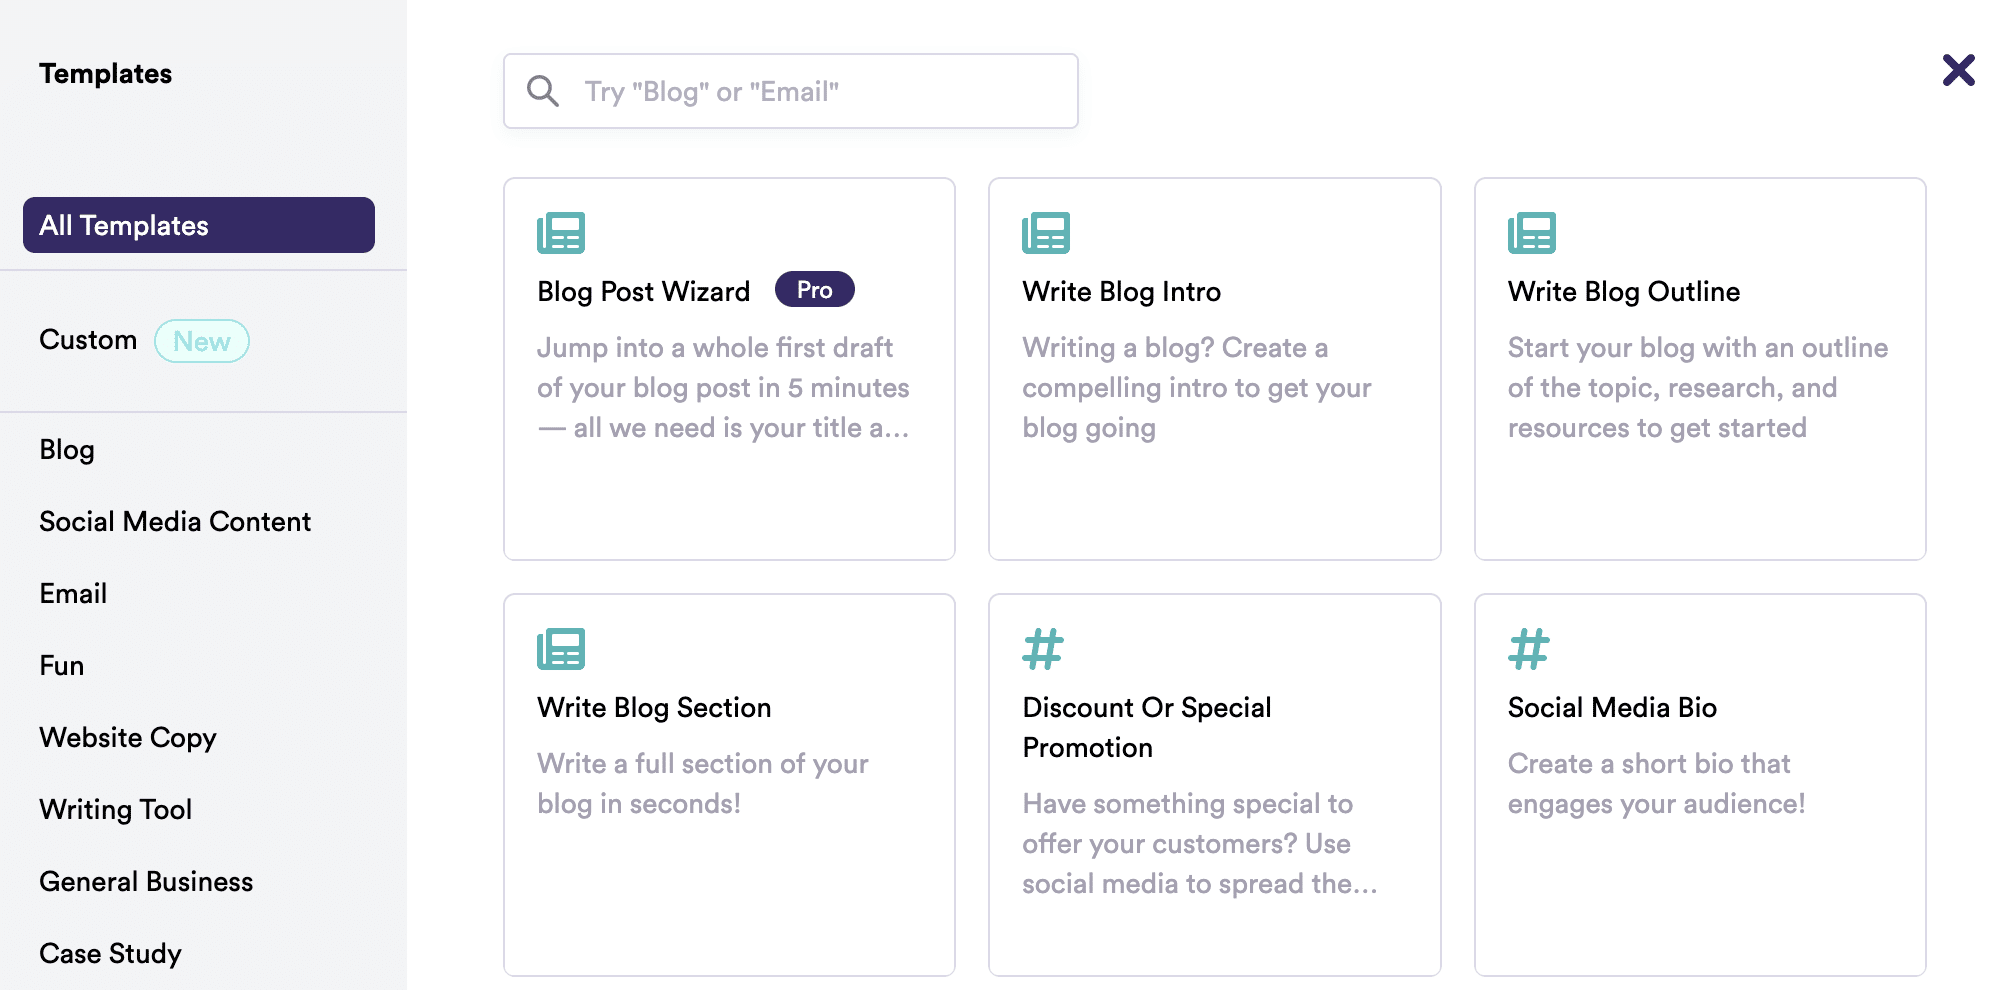2008x990 pixels.
Task: Open the Write Blog Outline template card
Action: (1700, 369)
